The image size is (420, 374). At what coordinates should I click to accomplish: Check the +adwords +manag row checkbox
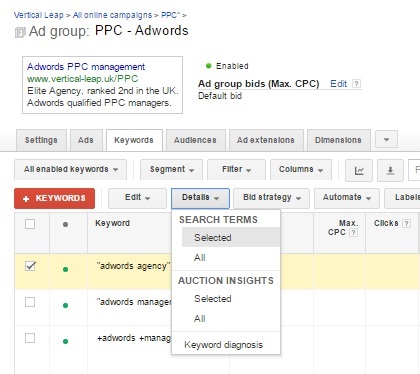pyautogui.click(x=30, y=338)
